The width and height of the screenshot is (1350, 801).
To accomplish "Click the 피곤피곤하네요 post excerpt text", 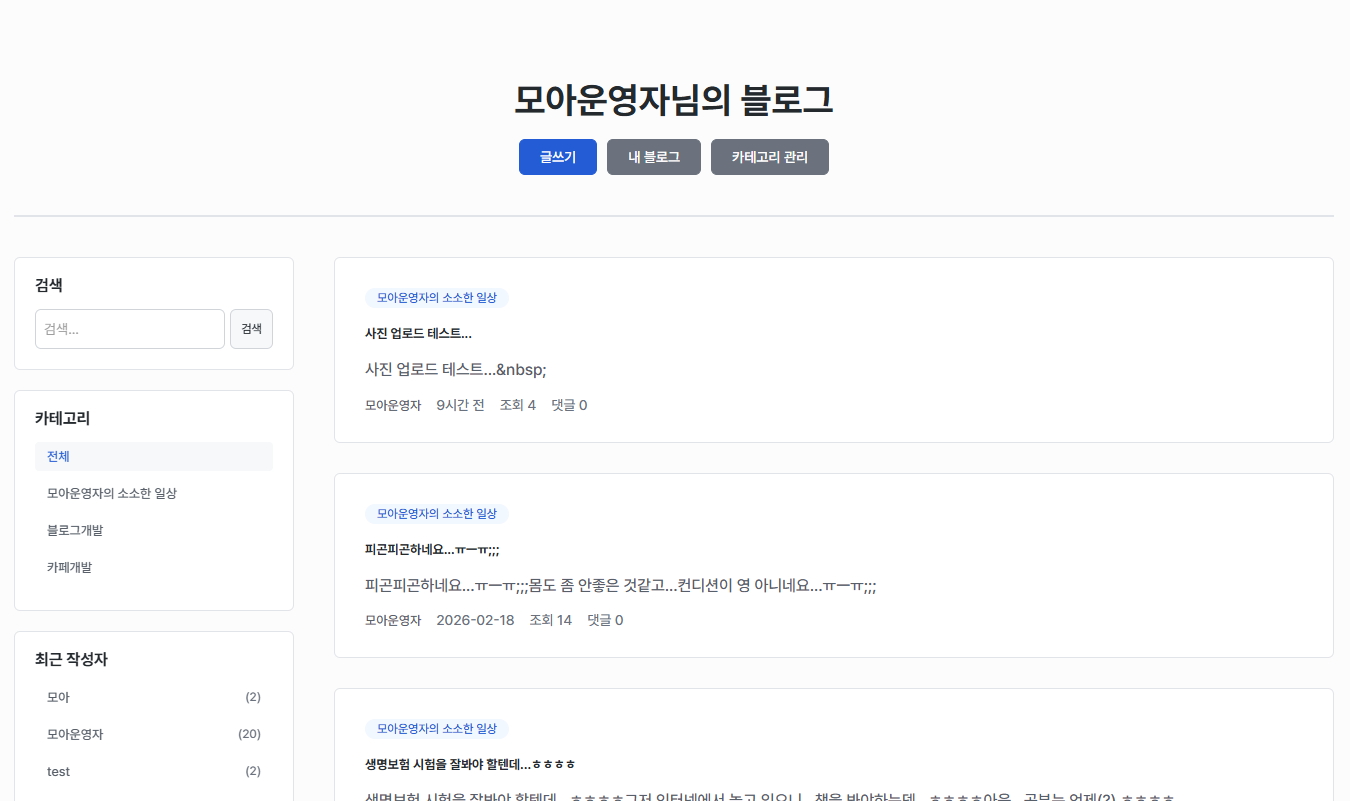I will [x=620, y=585].
